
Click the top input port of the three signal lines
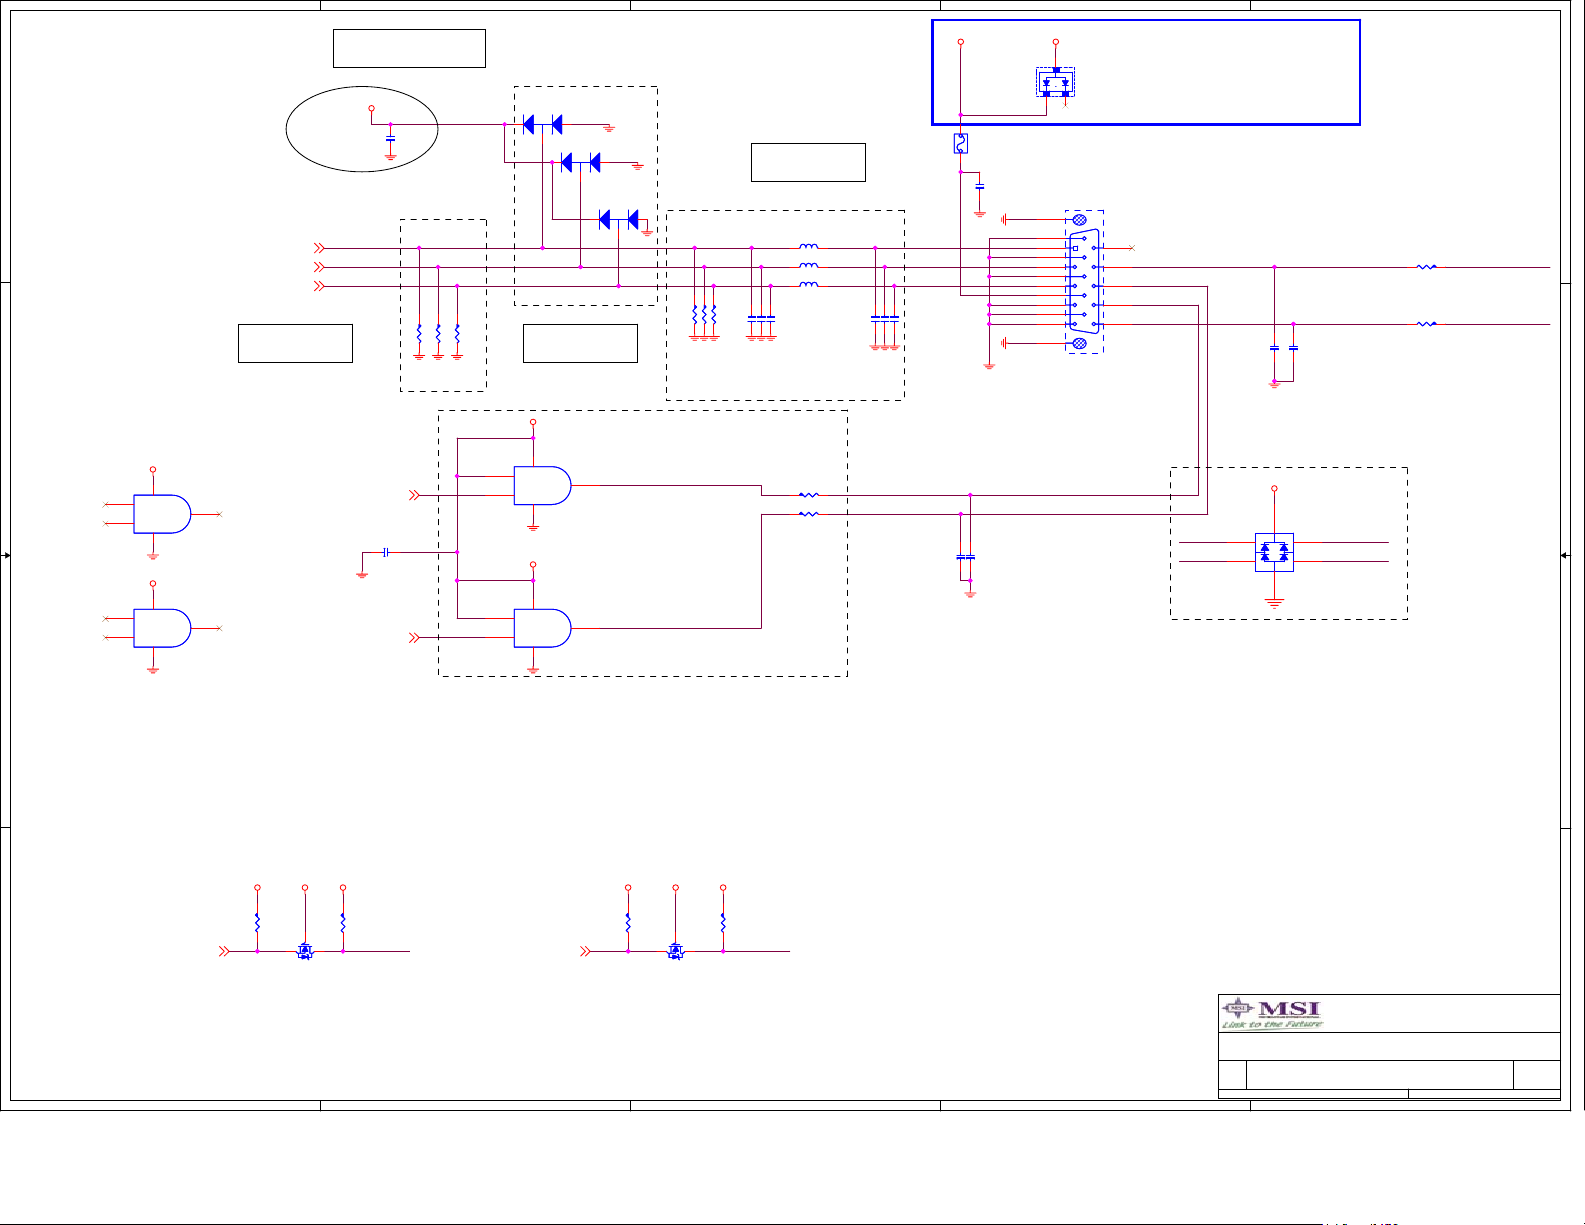pos(319,248)
